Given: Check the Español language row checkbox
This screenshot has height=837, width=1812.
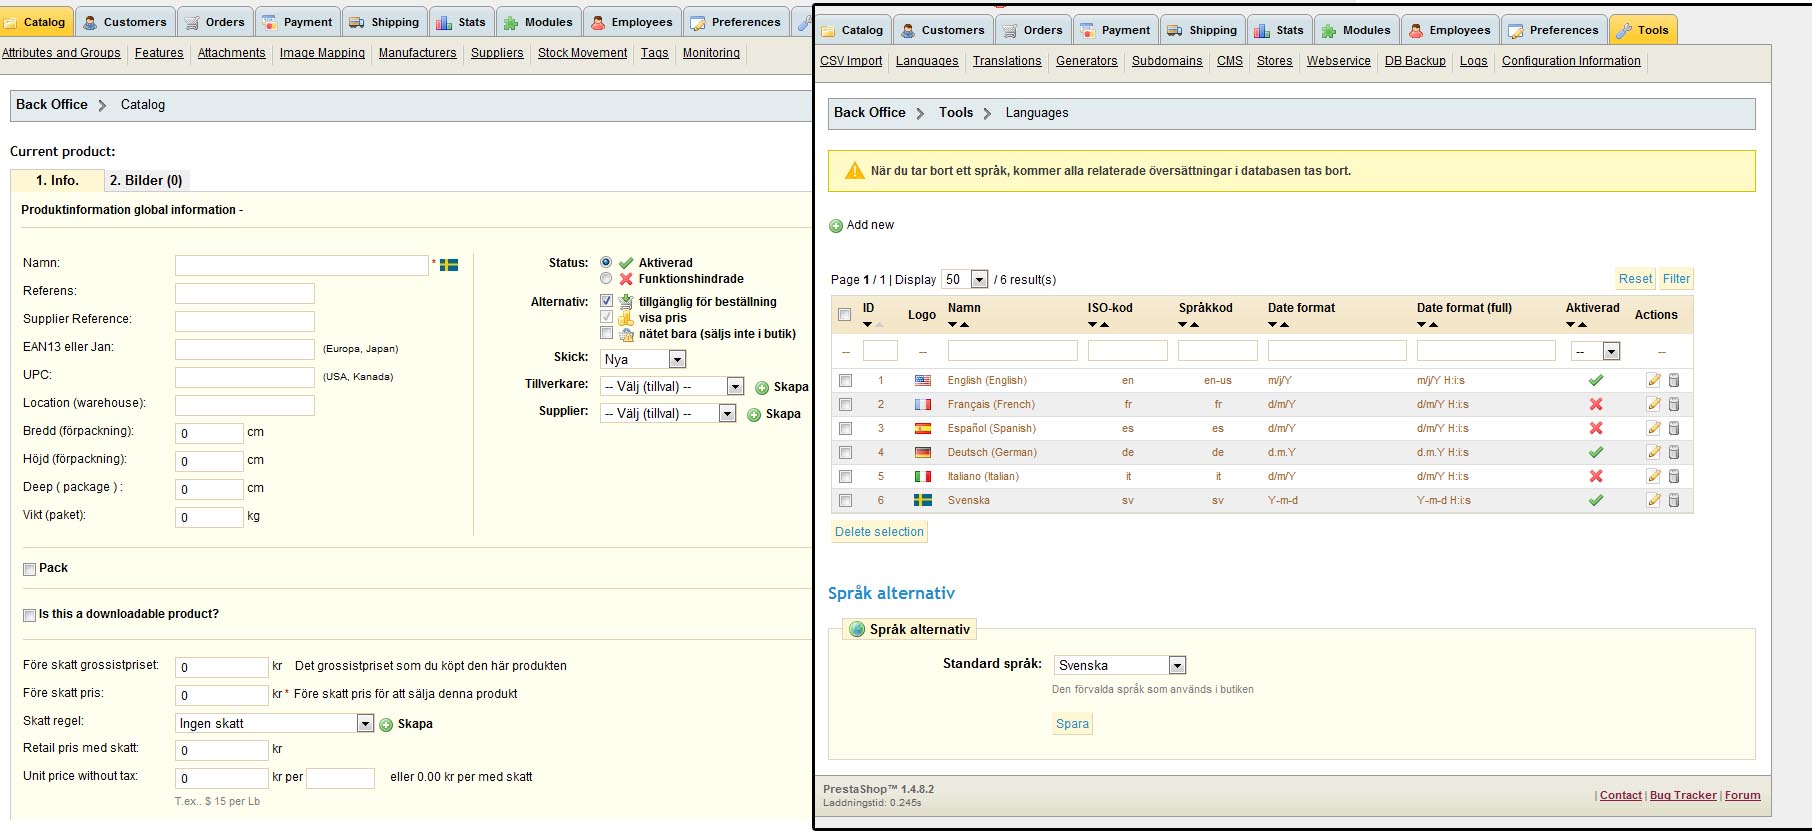Looking at the screenshot, I should pos(845,428).
